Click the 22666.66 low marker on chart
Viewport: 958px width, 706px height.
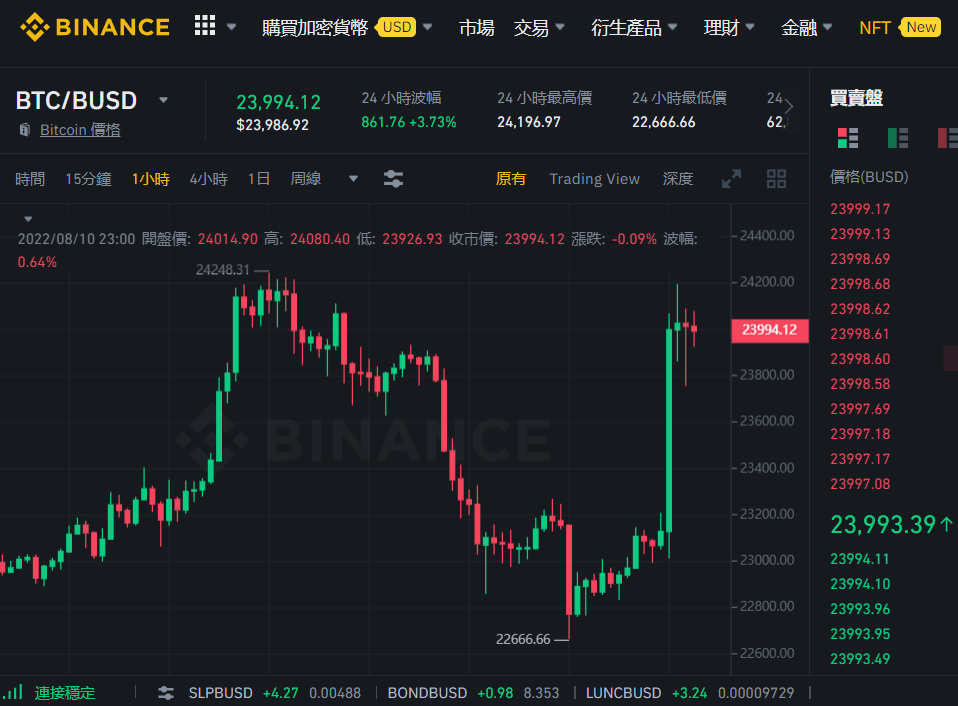[x=523, y=639]
